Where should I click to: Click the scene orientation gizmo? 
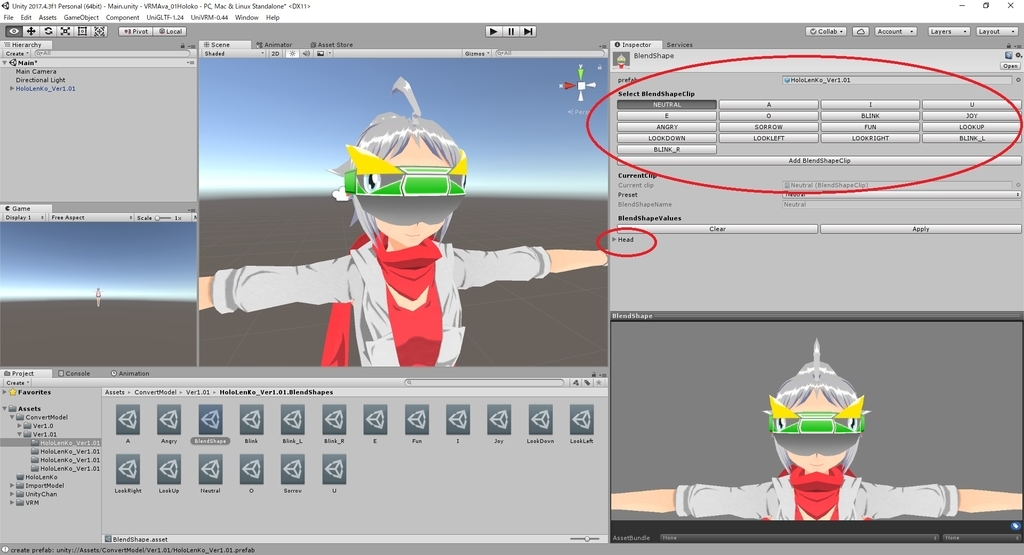[580, 85]
